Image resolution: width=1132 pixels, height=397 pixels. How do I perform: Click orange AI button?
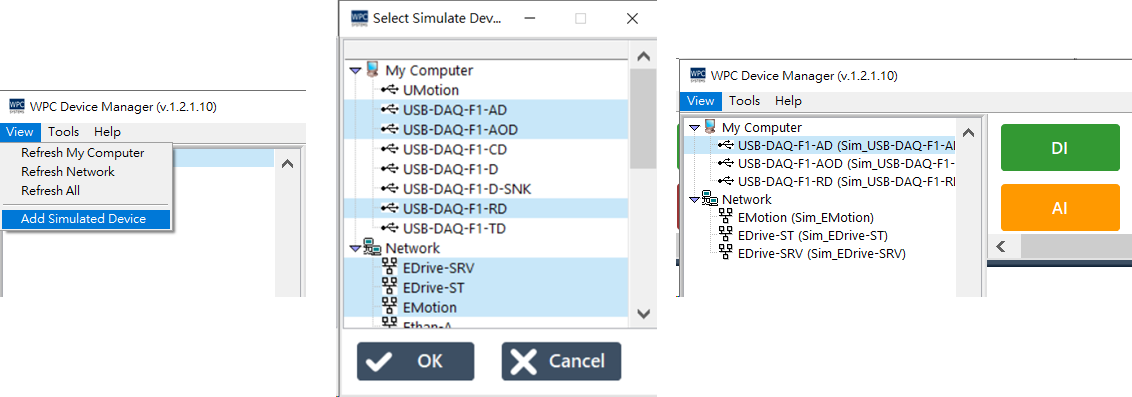click(1060, 208)
